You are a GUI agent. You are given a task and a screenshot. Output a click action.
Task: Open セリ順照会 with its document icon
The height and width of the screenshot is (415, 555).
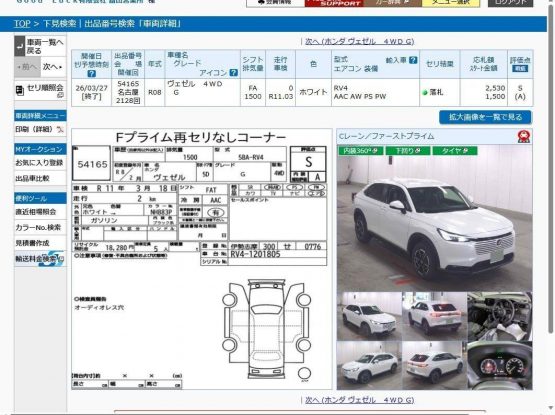pos(40,90)
